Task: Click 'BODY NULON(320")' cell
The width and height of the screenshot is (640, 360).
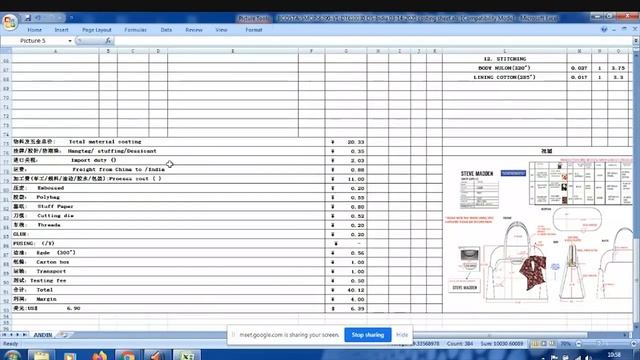Action: [x=504, y=68]
